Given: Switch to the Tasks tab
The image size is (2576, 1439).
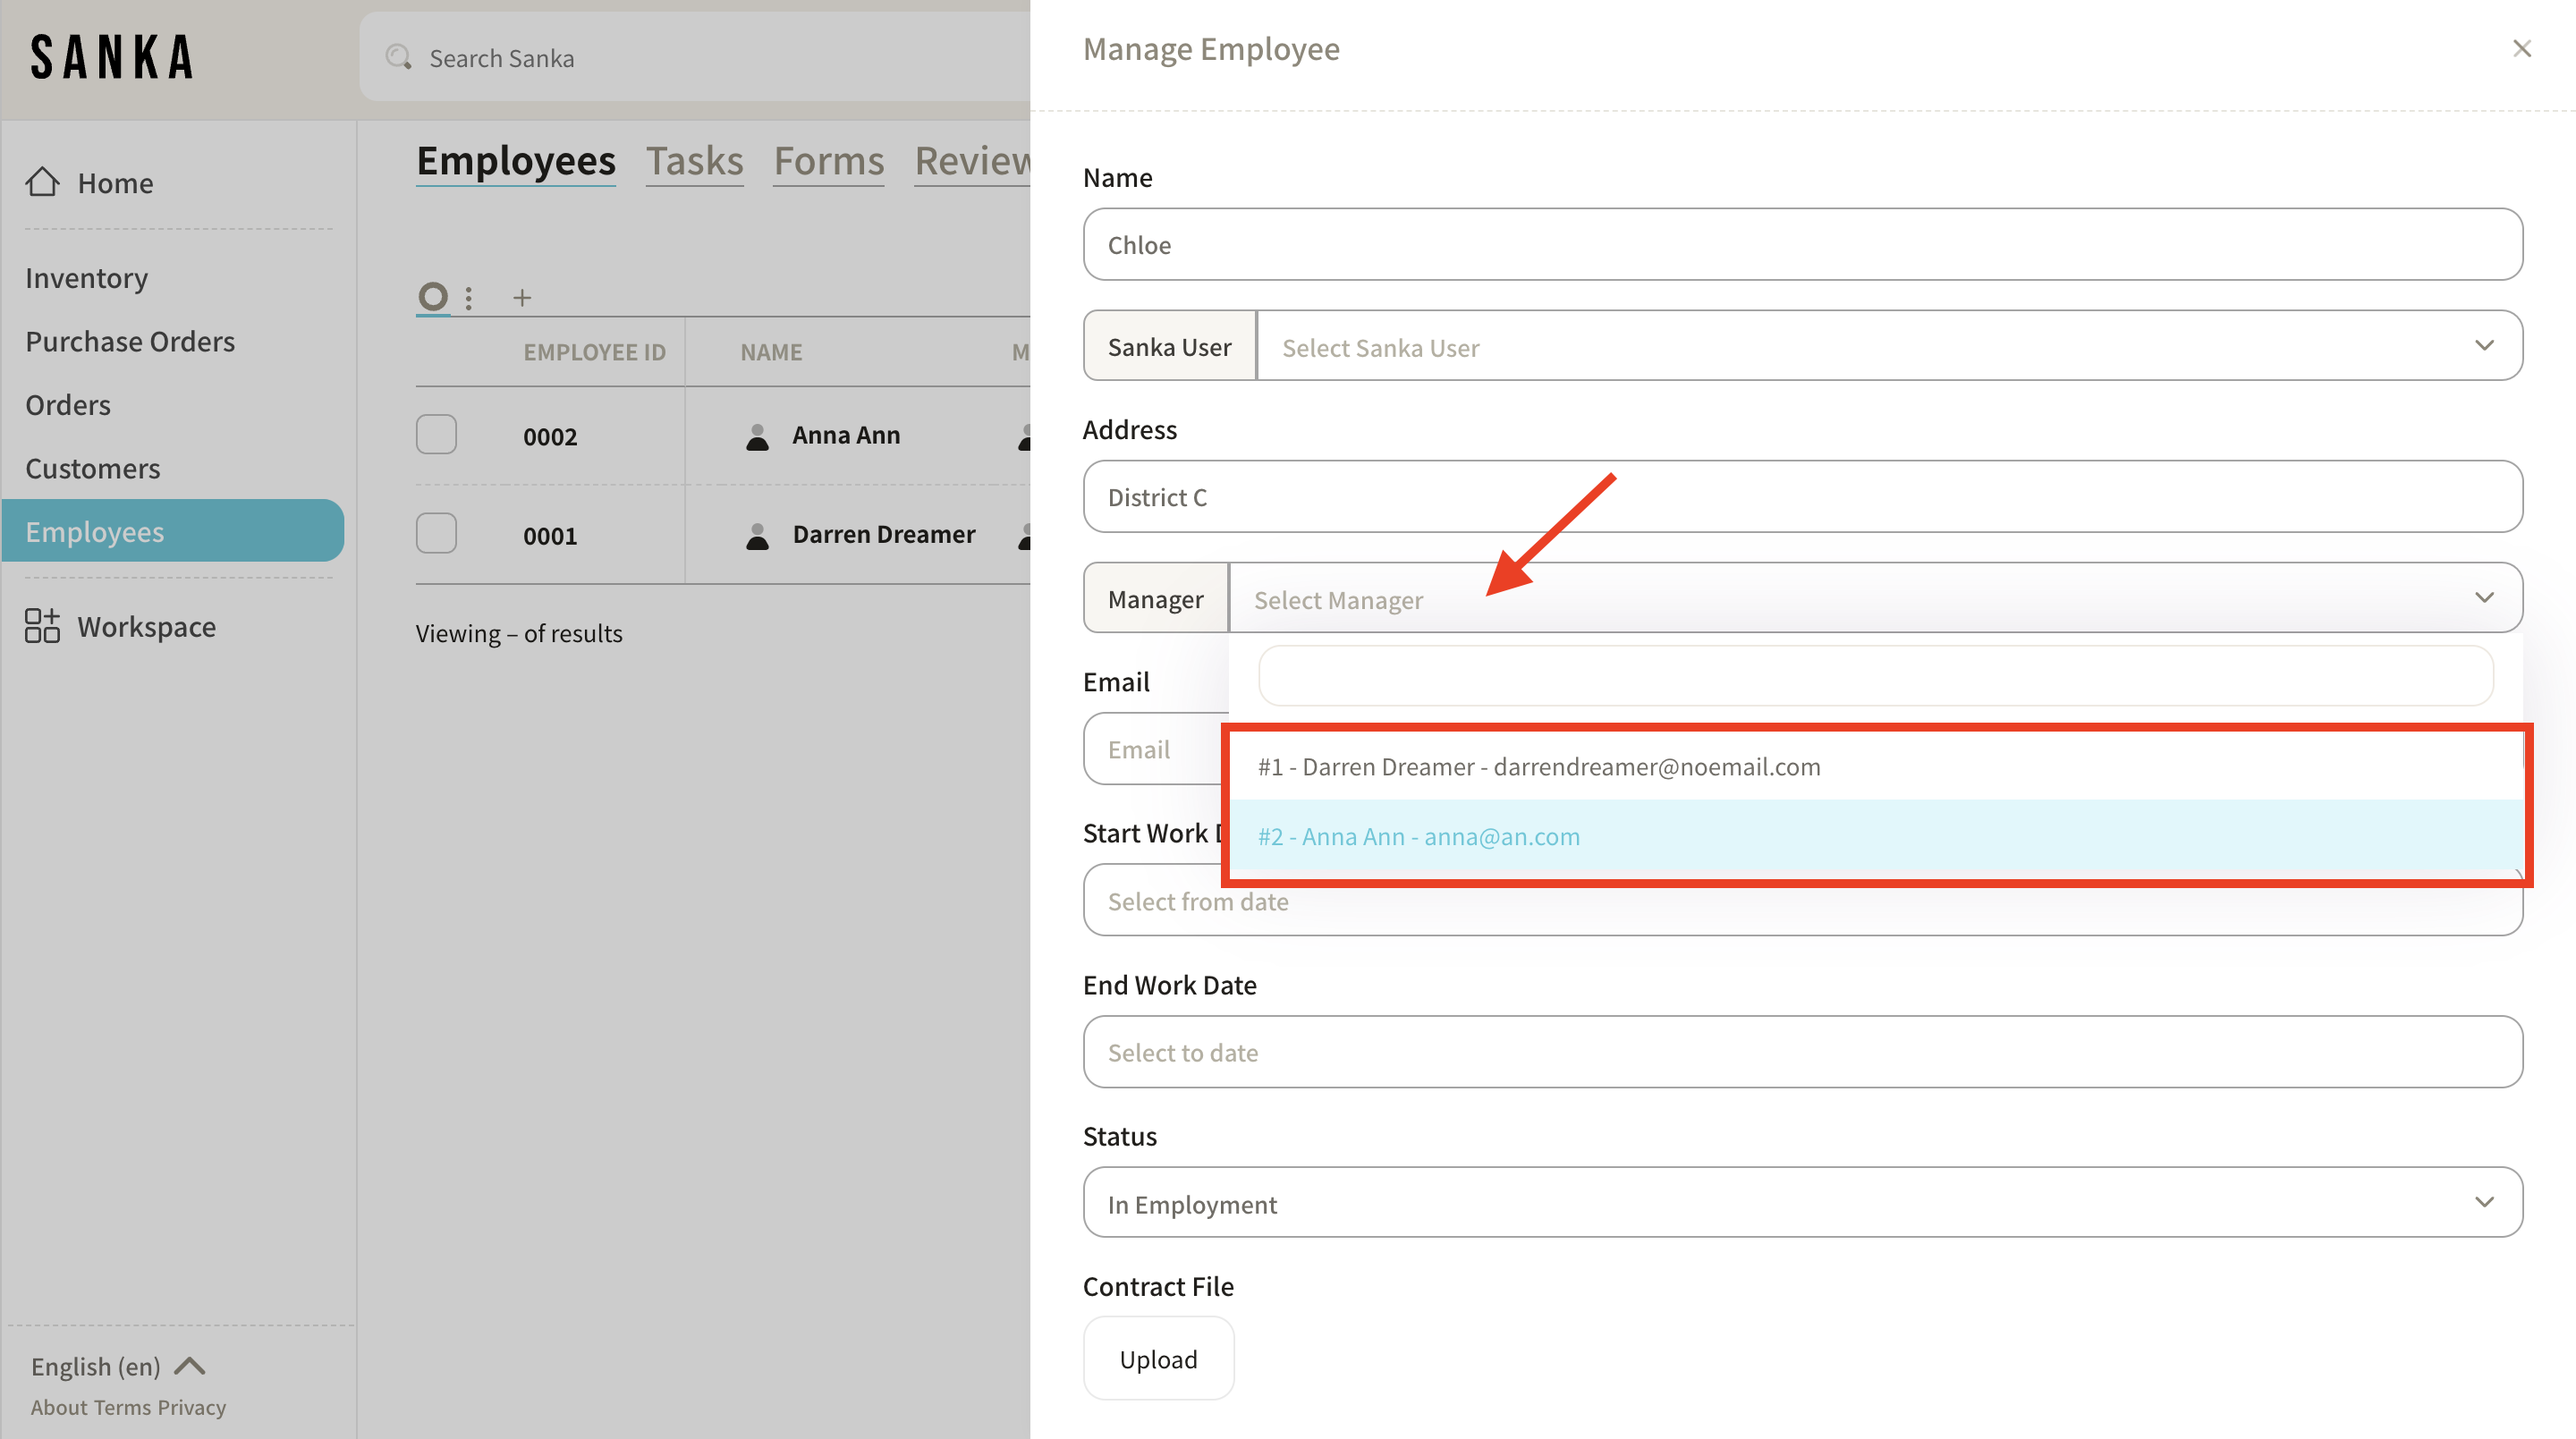Looking at the screenshot, I should [694, 161].
